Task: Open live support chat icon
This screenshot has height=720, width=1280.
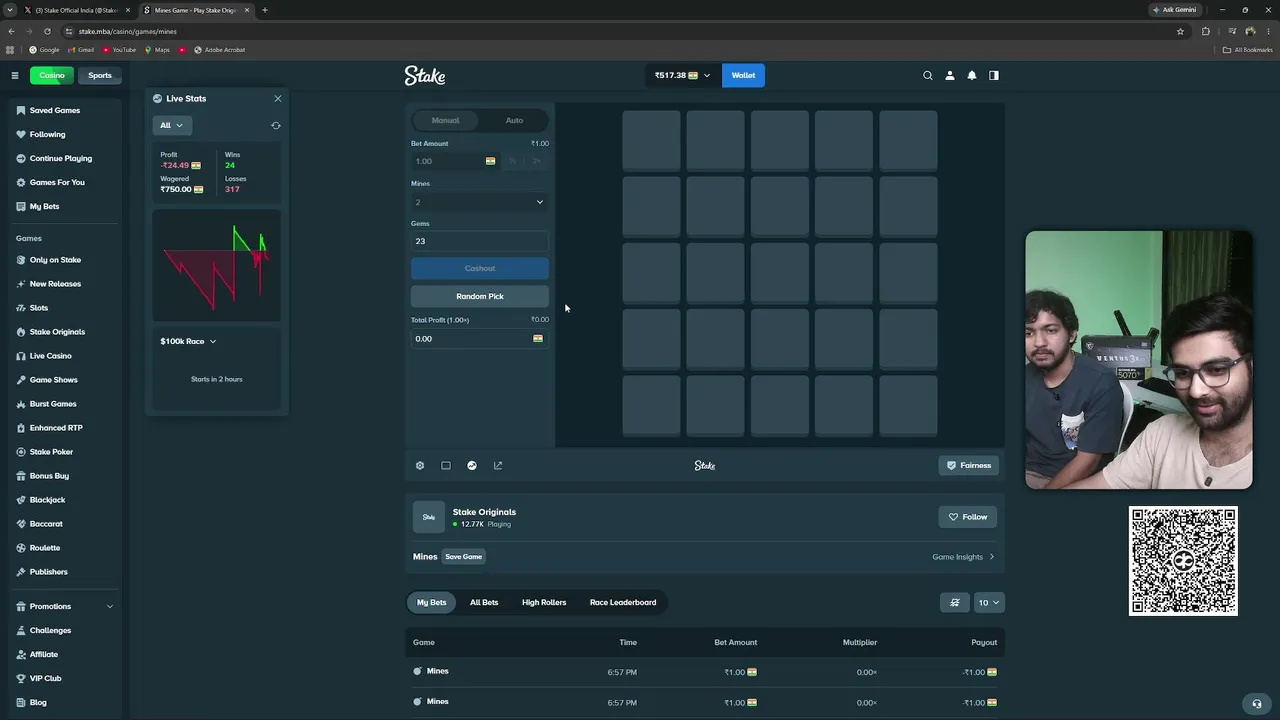Action: (x=1257, y=703)
